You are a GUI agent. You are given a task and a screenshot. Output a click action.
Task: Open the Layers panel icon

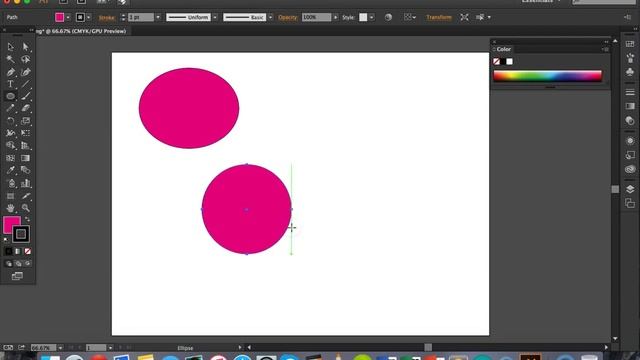tap(630, 189)
